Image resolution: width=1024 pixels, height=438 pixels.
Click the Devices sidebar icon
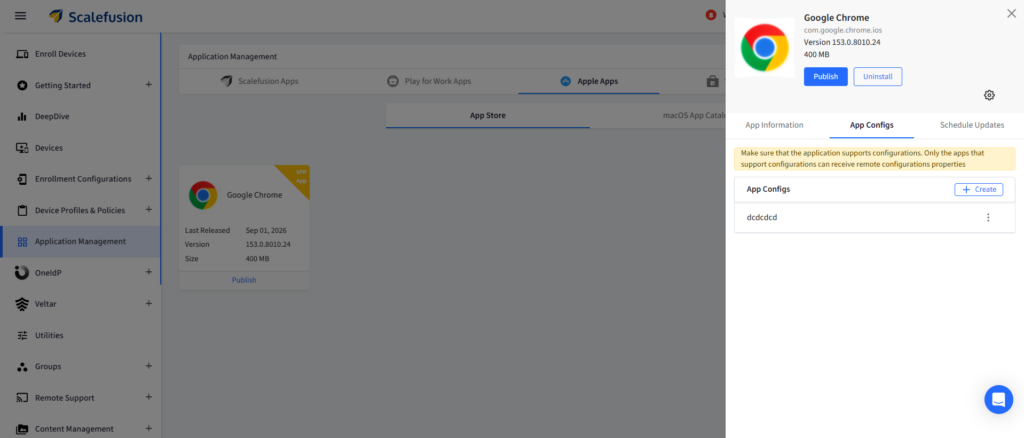(x=22, y=148)
